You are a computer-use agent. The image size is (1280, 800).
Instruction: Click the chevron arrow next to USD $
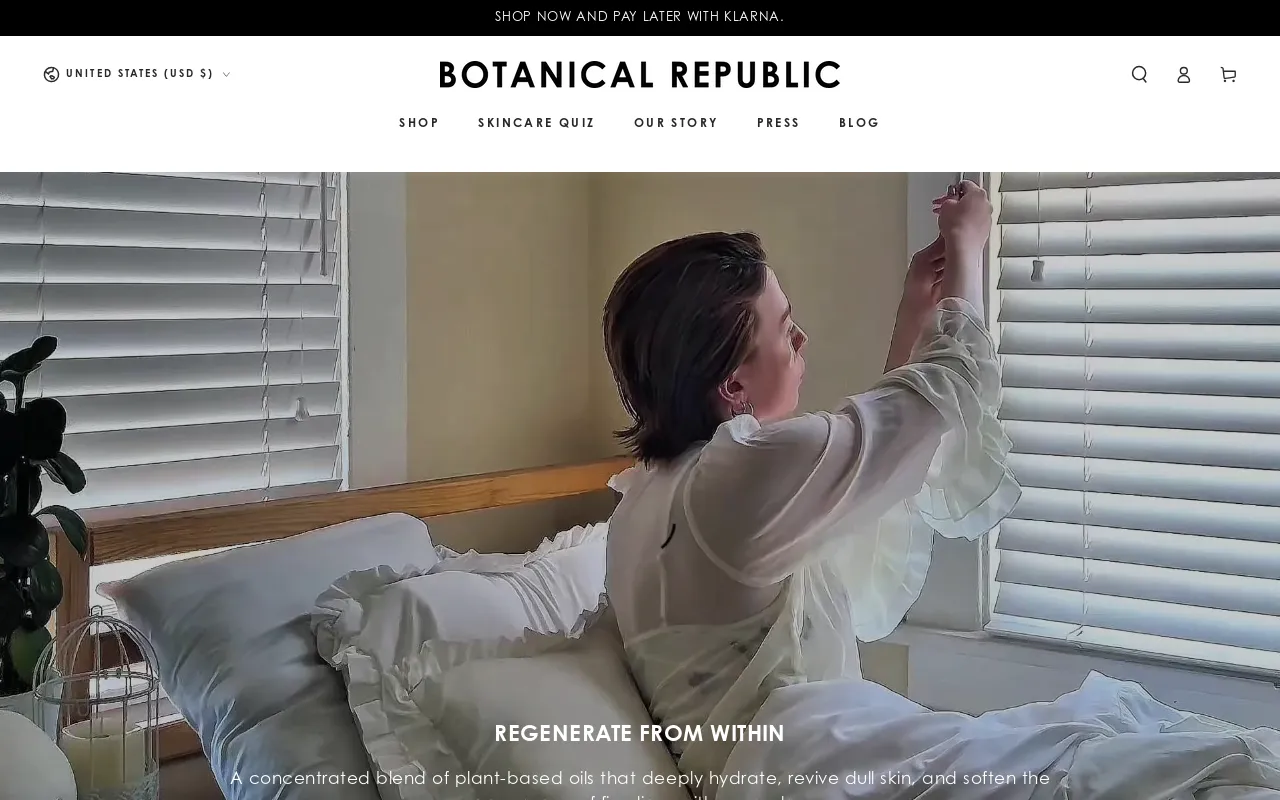tap(226, 74)
